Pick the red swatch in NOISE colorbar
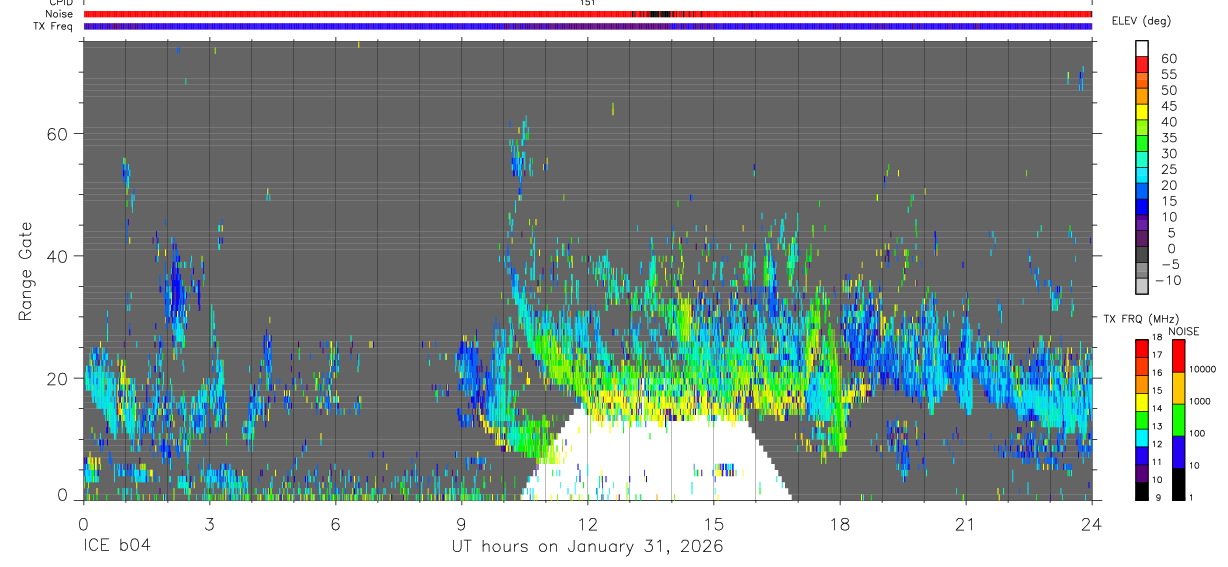 (1179, 356)
